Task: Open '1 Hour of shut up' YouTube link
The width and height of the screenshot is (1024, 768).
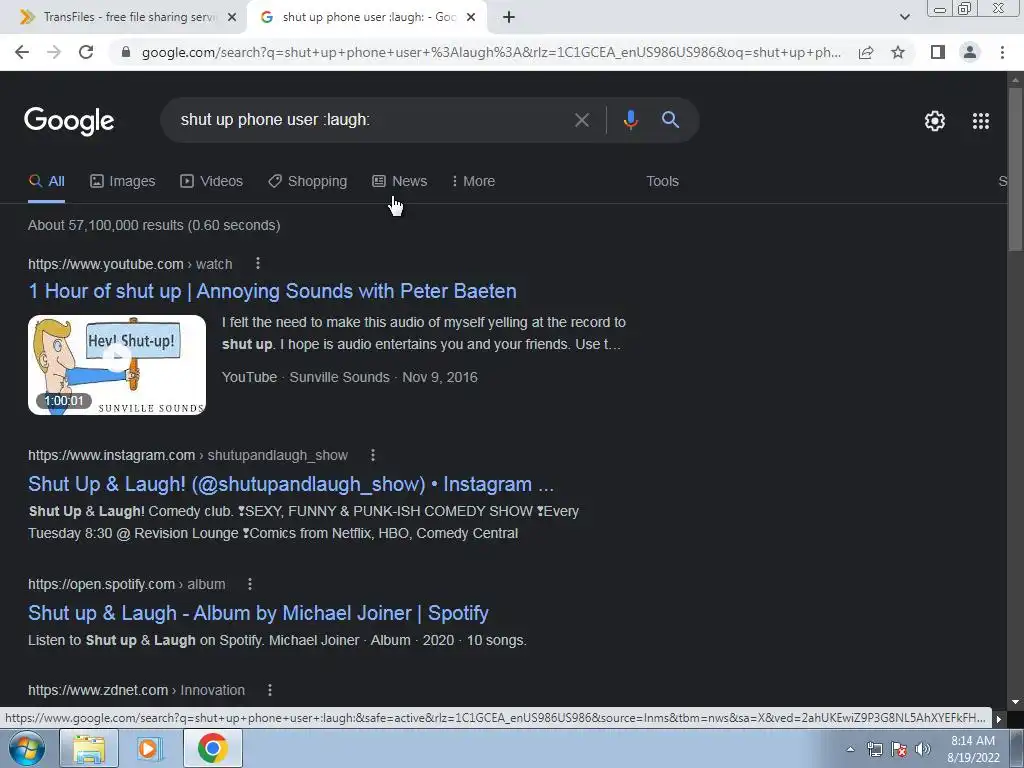Action: pyautogui.click(x=272, y=291)
